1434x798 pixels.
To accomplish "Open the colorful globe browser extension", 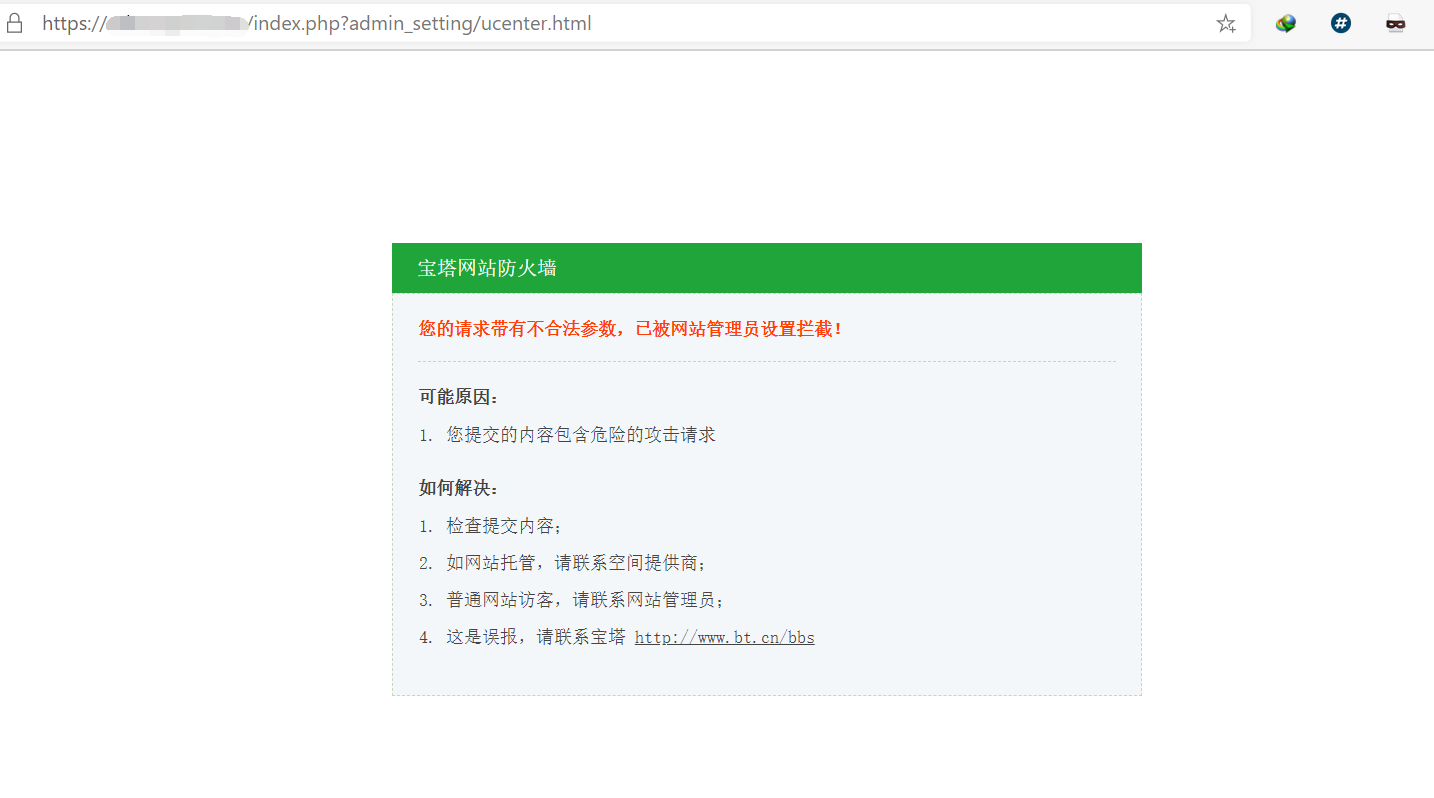I will pyautogui.click(x=1286, y=23).
